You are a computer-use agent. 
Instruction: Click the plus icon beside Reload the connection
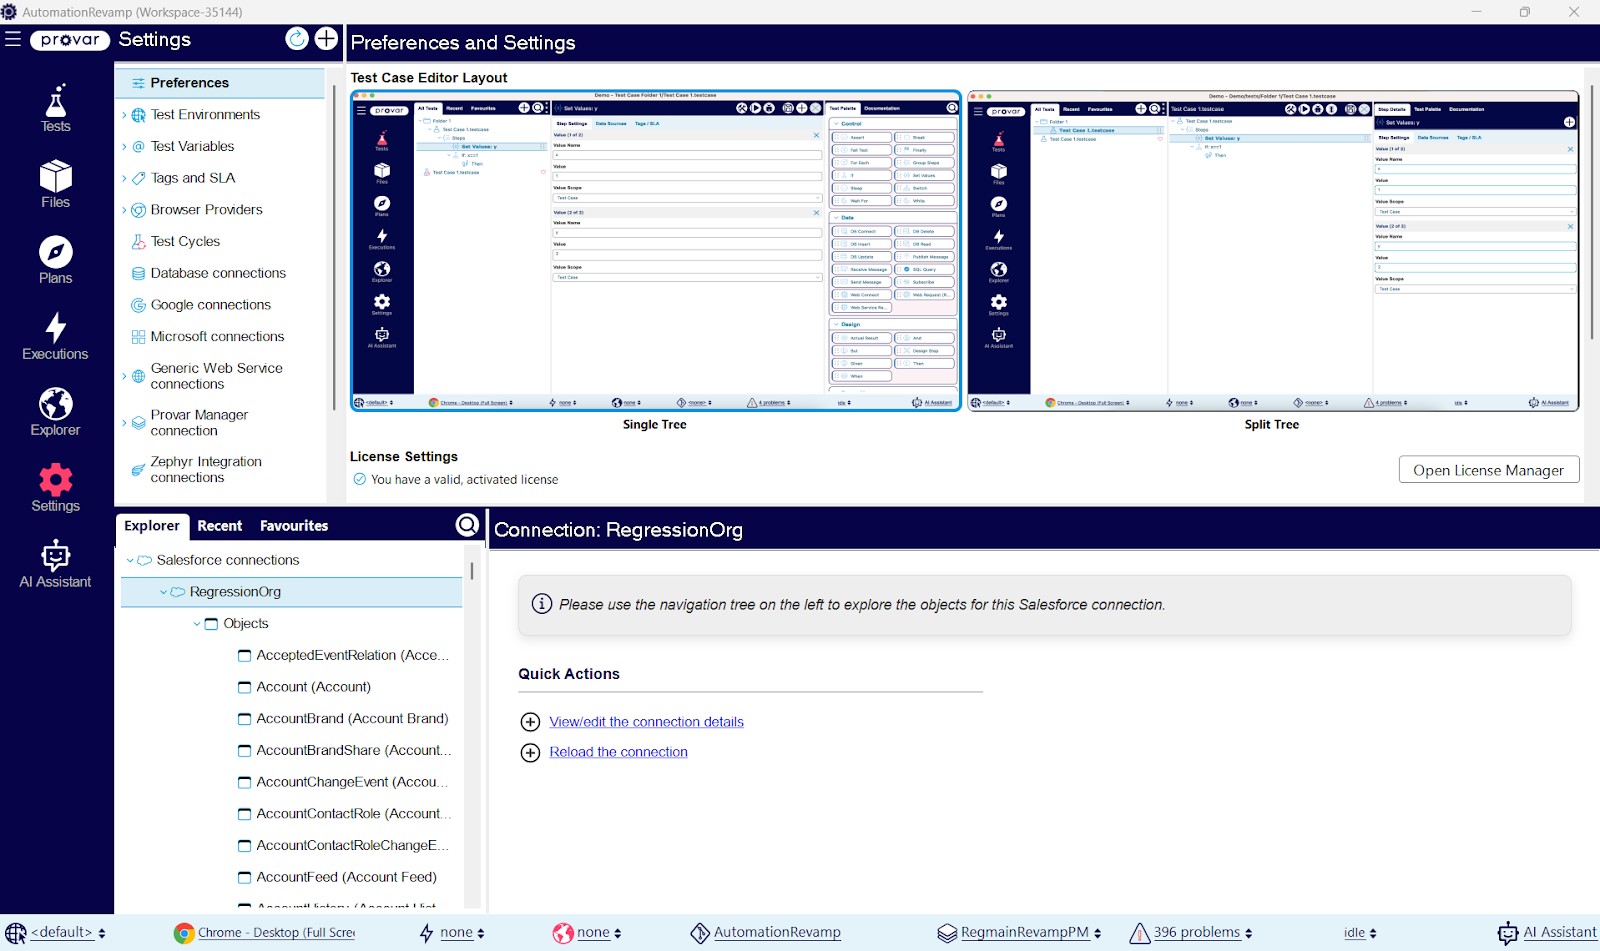pos(531,752)
